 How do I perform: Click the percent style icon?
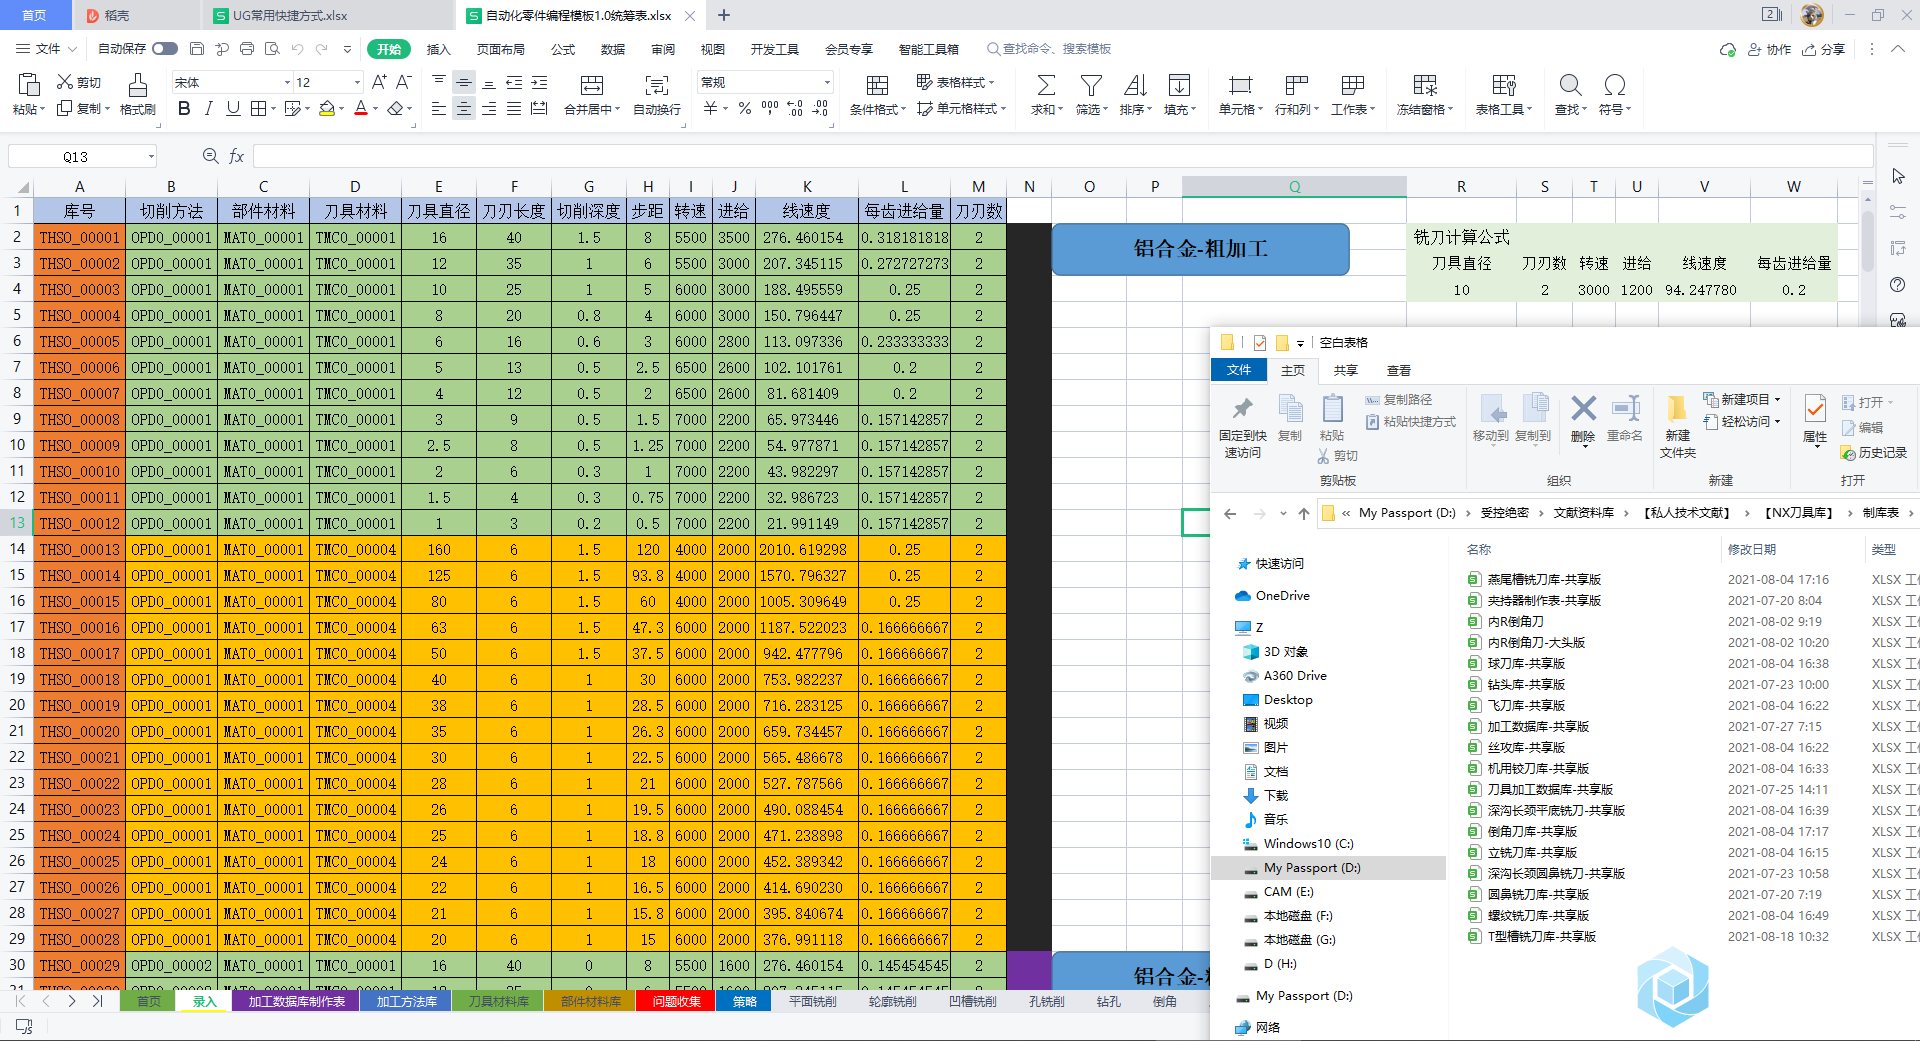tap(745, 108)
